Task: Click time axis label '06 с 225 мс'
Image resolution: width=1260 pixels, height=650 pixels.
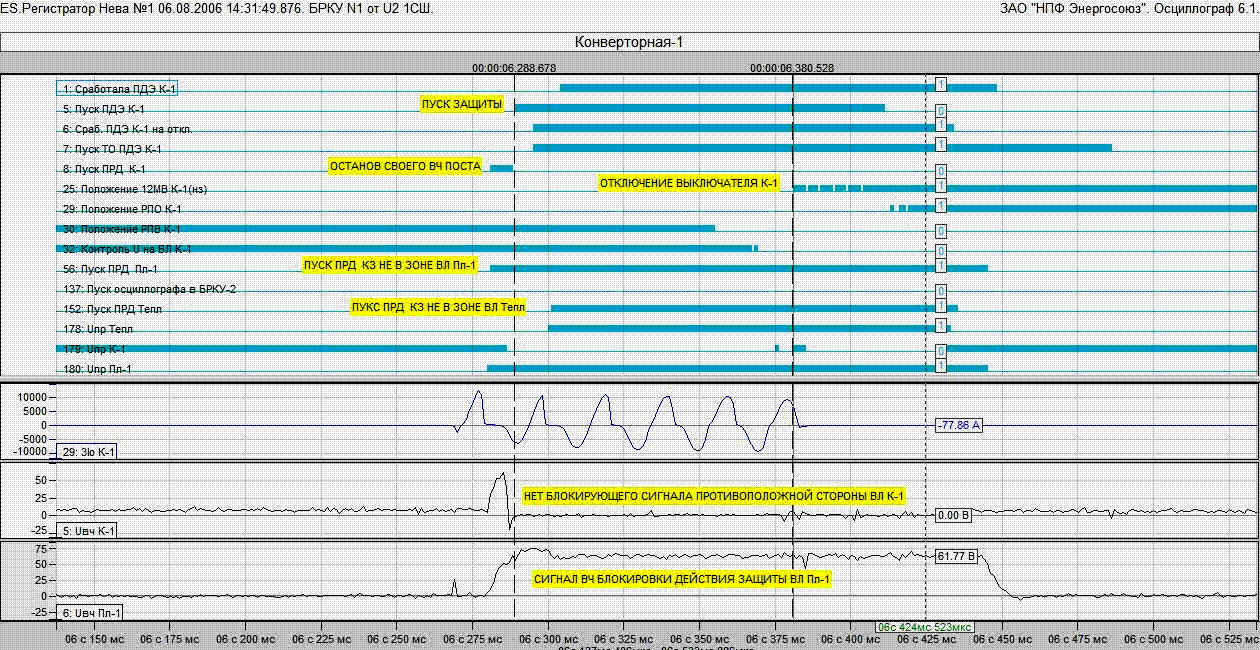Action: (321, 637)
